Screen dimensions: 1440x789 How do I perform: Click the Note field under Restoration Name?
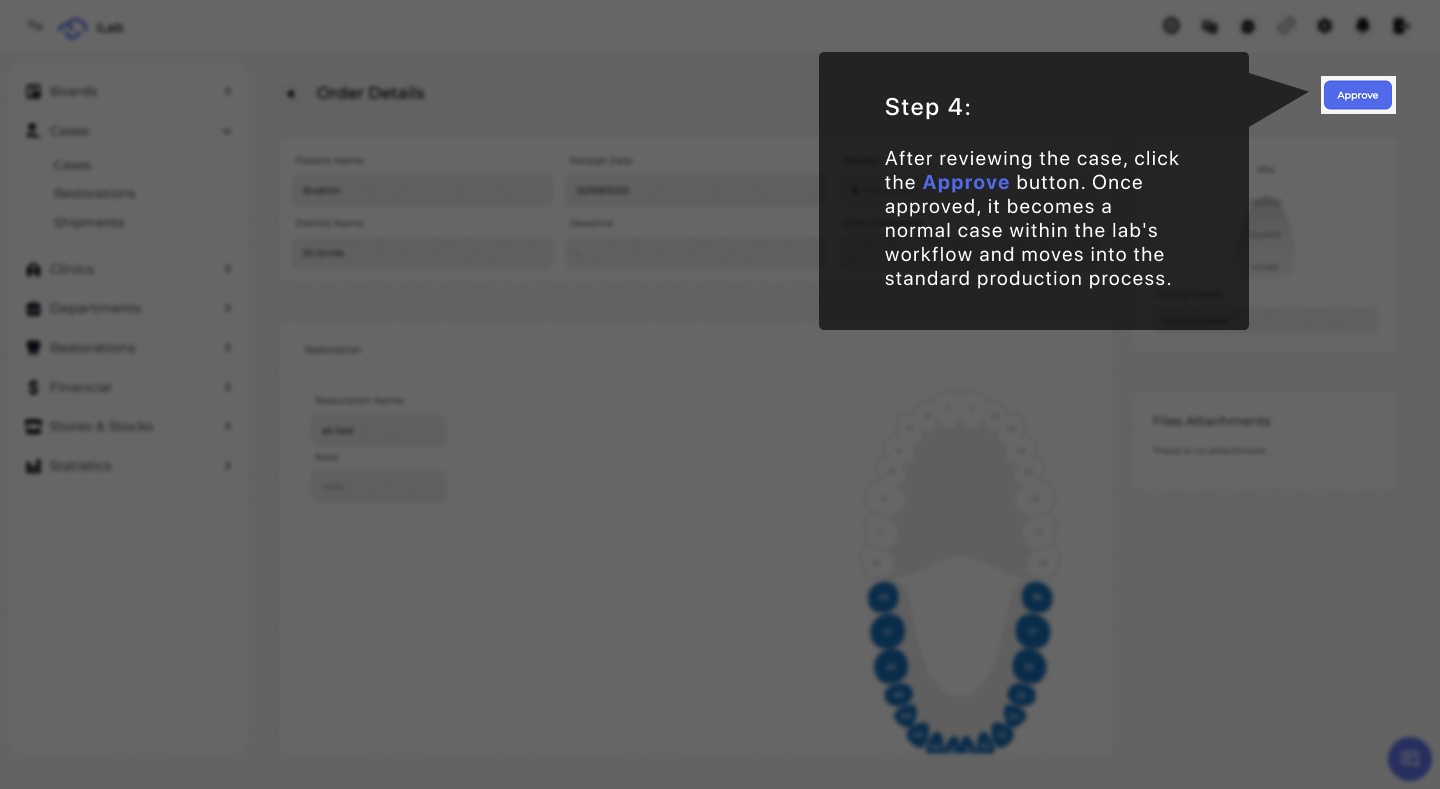(379, 486)
